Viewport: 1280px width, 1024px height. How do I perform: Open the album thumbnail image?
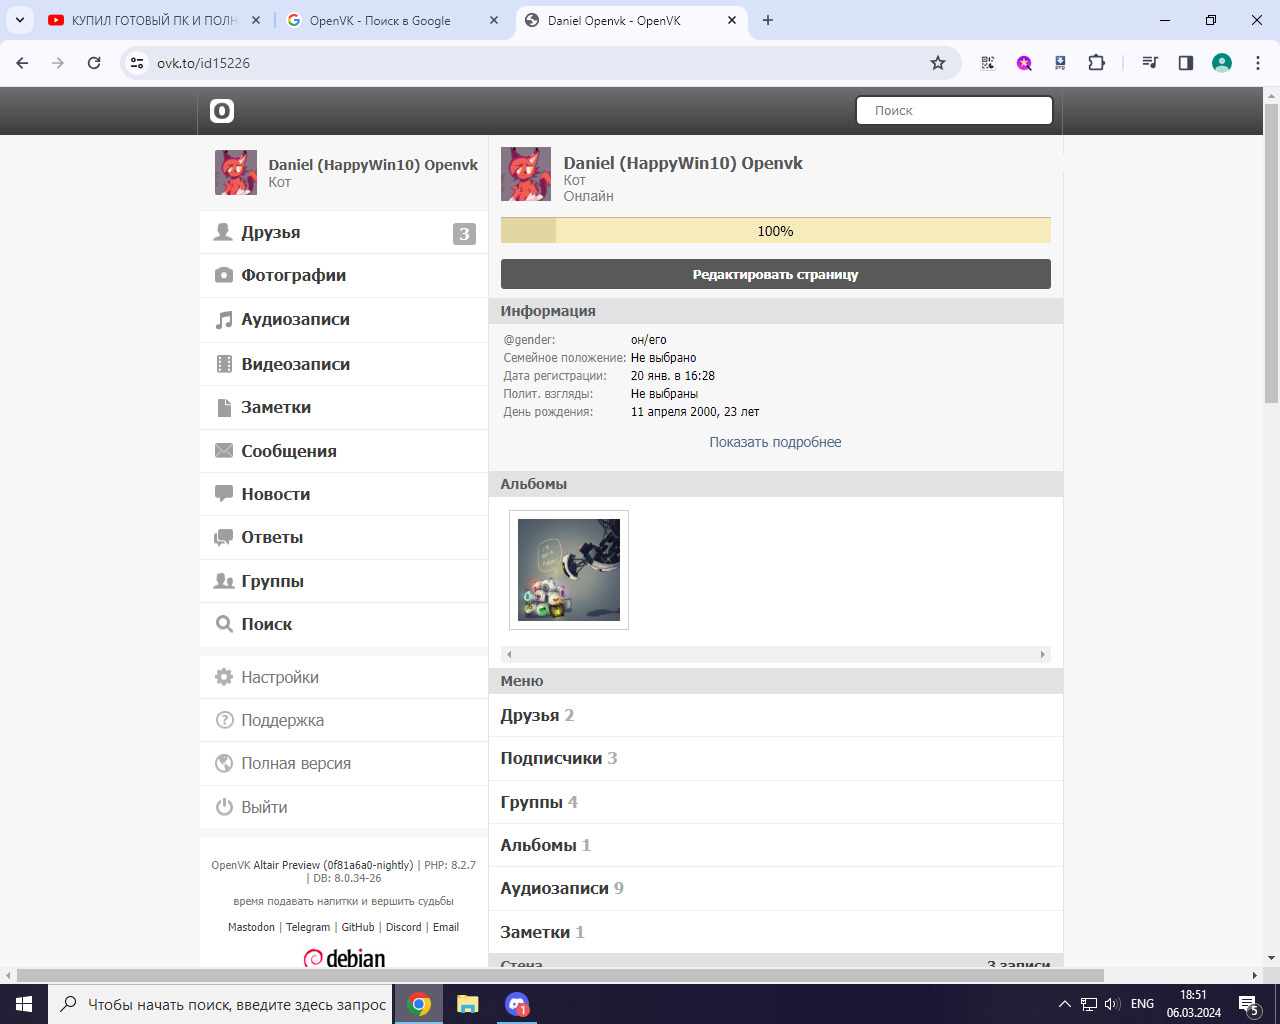[569, 570]
